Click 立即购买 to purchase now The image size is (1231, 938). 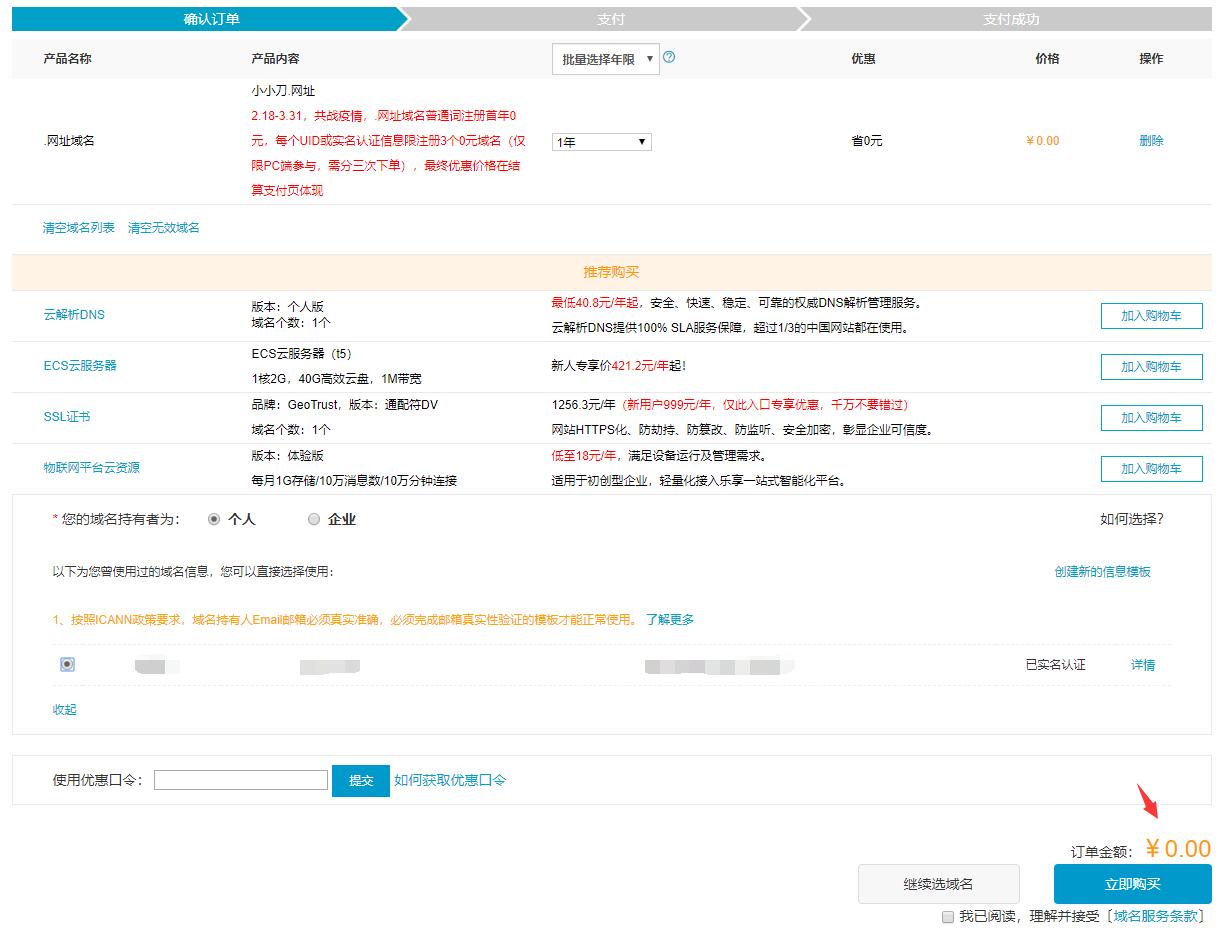(x=1132, y=884)
